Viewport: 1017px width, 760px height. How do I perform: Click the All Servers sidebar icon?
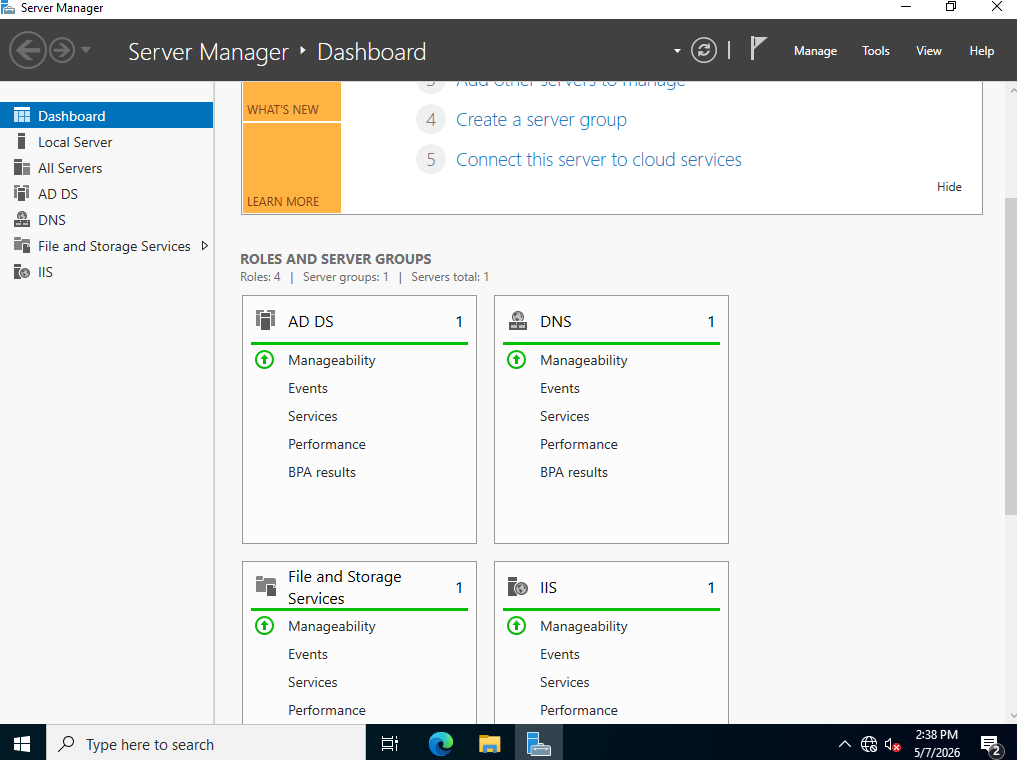(21, 168)
